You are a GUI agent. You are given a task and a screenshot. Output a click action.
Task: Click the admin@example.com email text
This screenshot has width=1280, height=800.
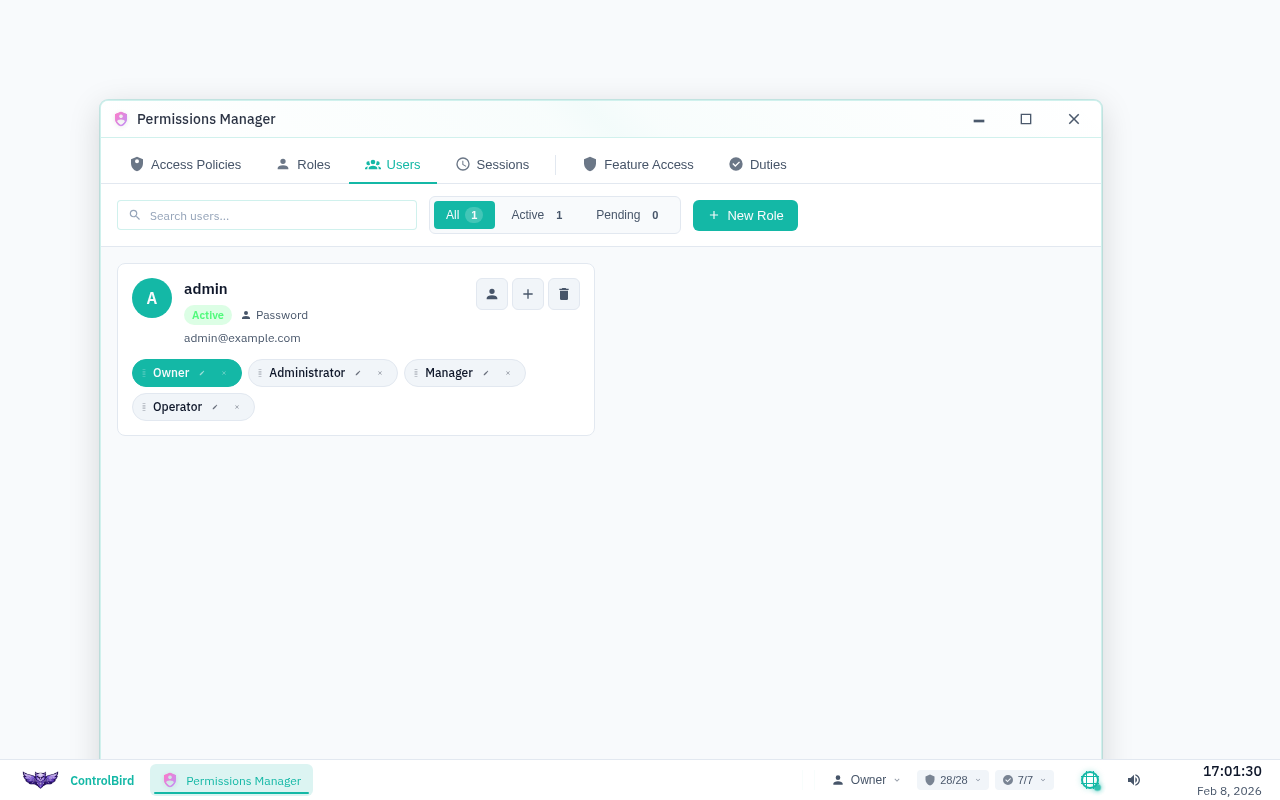click(242, 338)
